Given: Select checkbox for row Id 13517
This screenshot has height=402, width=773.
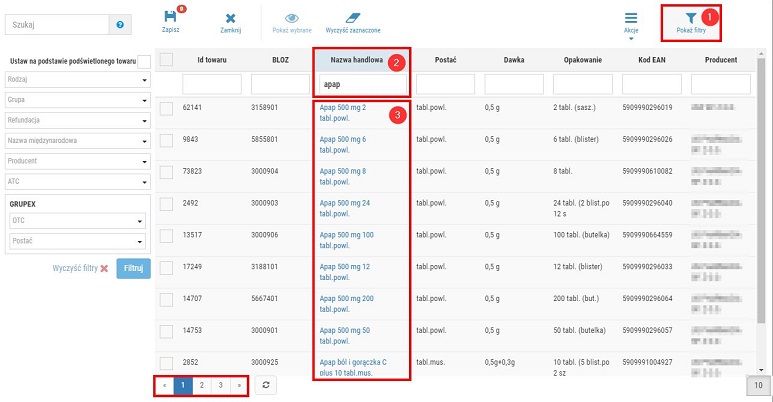Looking at the screenshot, I should click(166, 236).
